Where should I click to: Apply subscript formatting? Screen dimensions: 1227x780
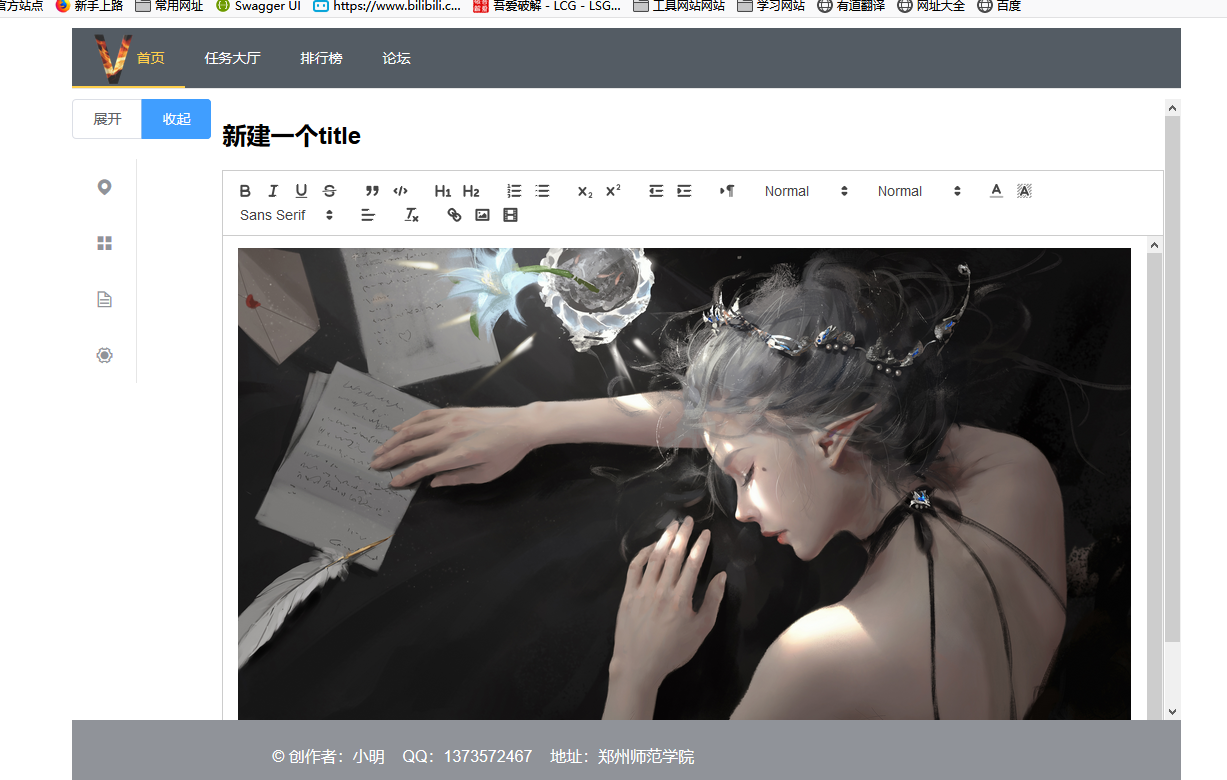coord(585,191)
